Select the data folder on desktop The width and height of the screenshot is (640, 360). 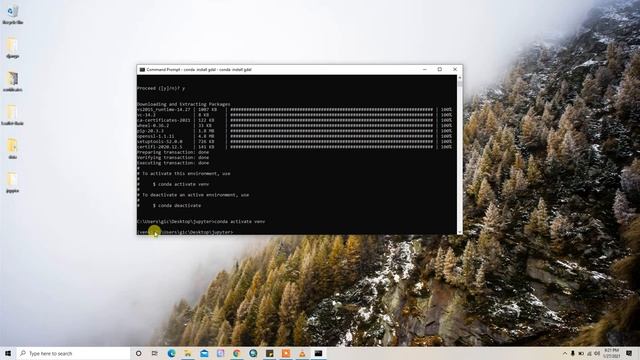[12, 149]
